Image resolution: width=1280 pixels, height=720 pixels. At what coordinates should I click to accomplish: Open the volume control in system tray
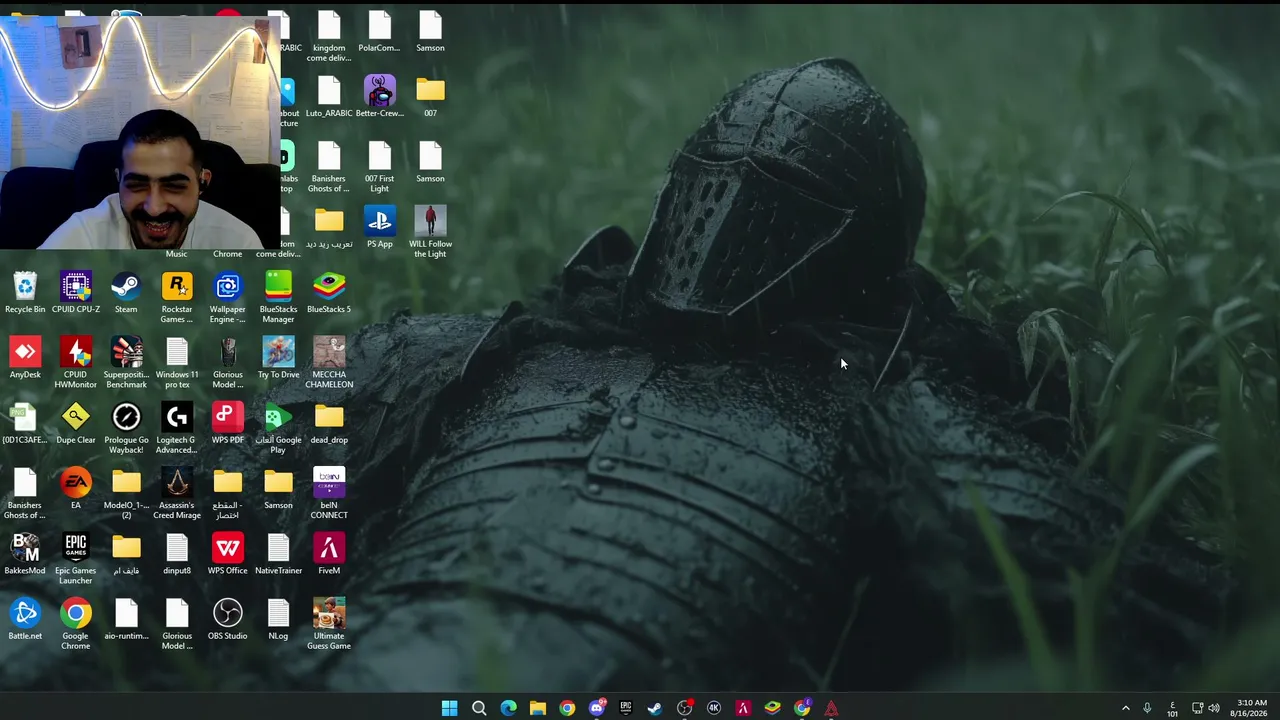[1214, 708]
